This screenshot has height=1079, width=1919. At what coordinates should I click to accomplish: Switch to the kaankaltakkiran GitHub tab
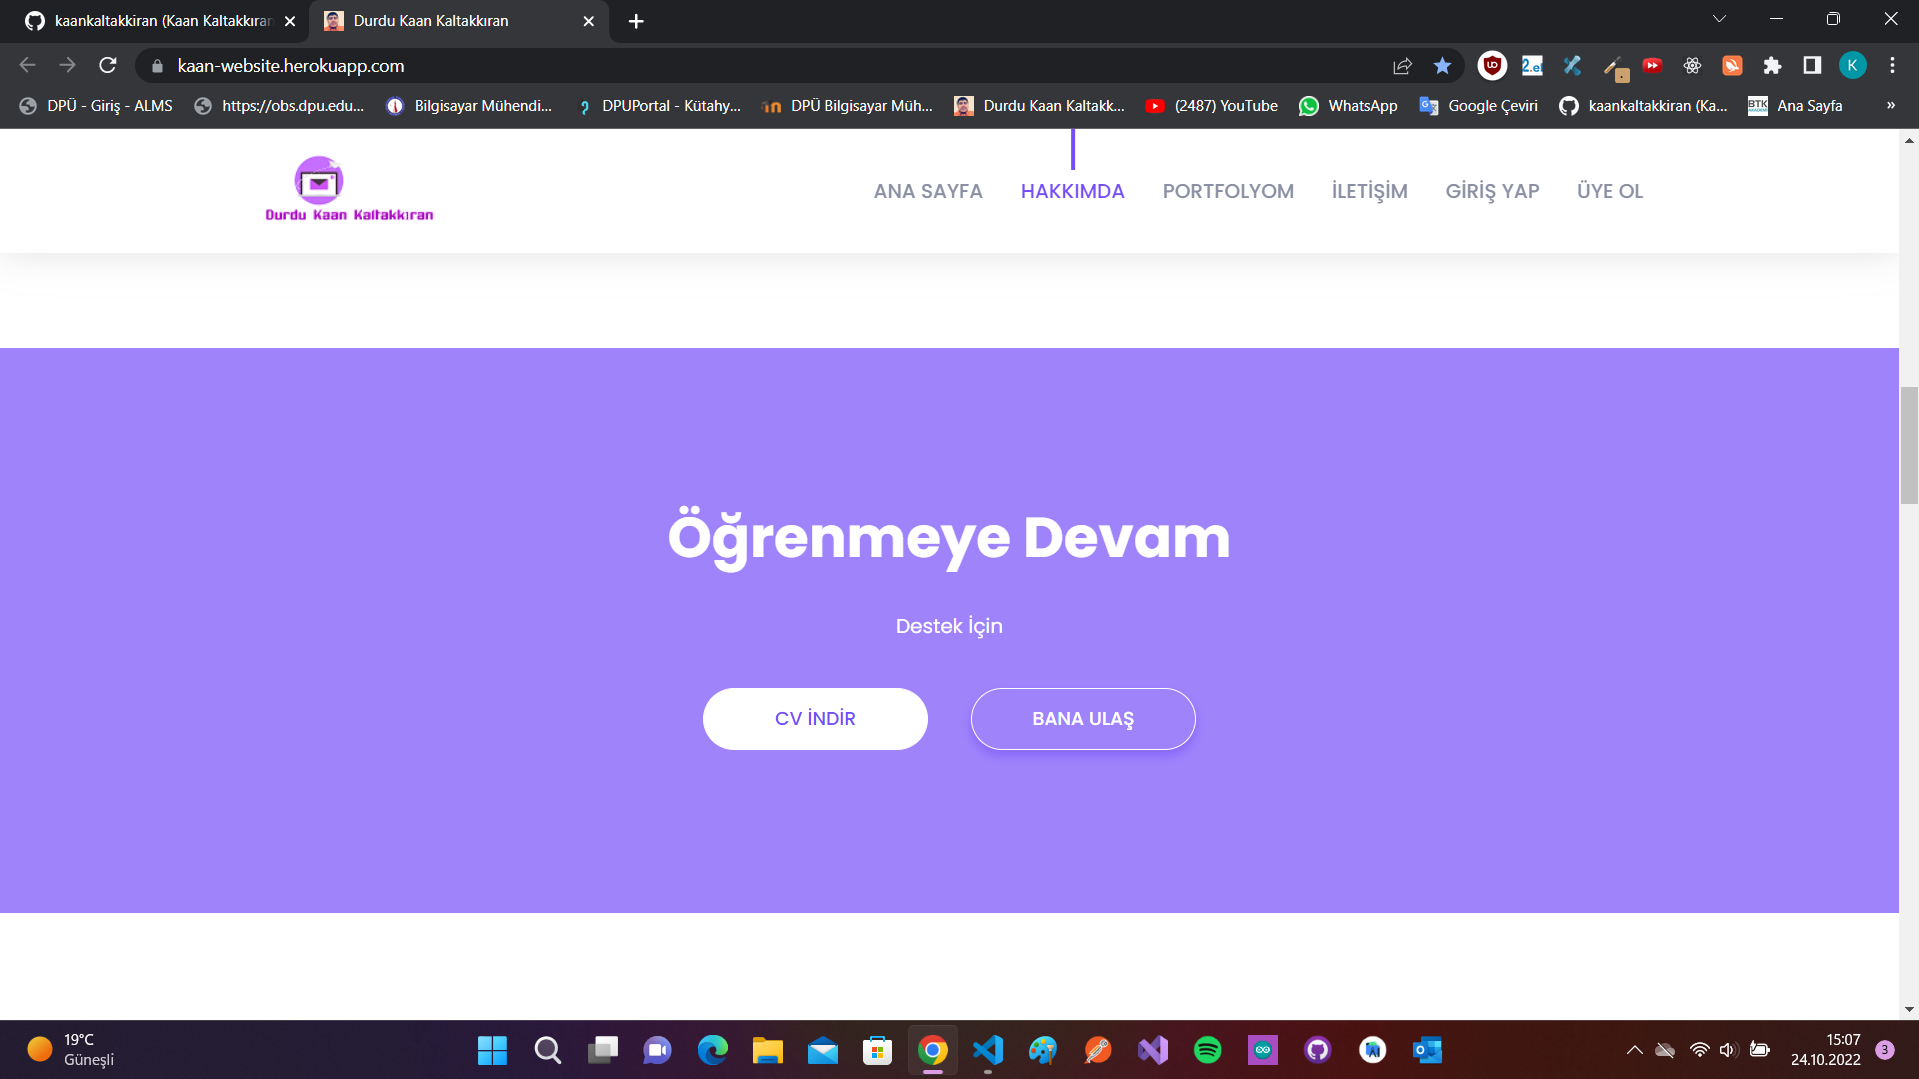coord(150,20)
